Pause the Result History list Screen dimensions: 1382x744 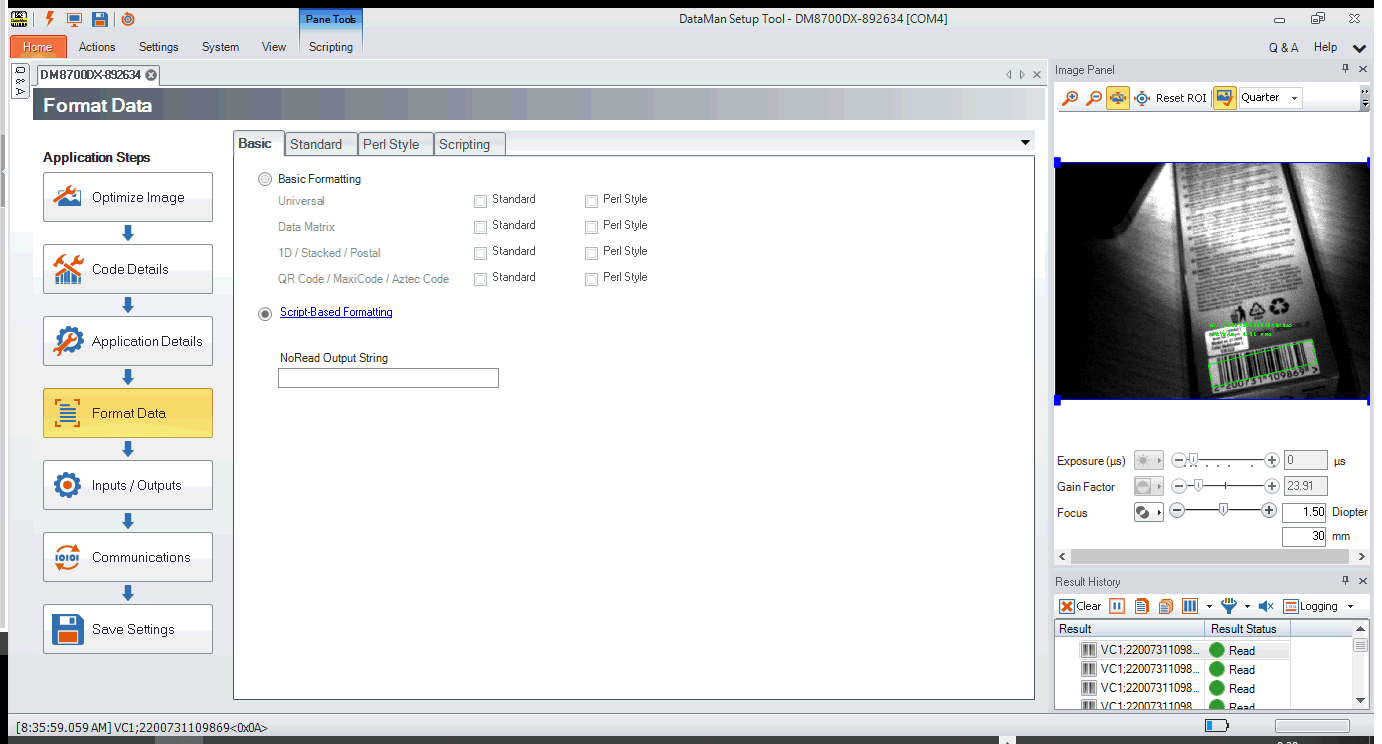click(1117, 606)
